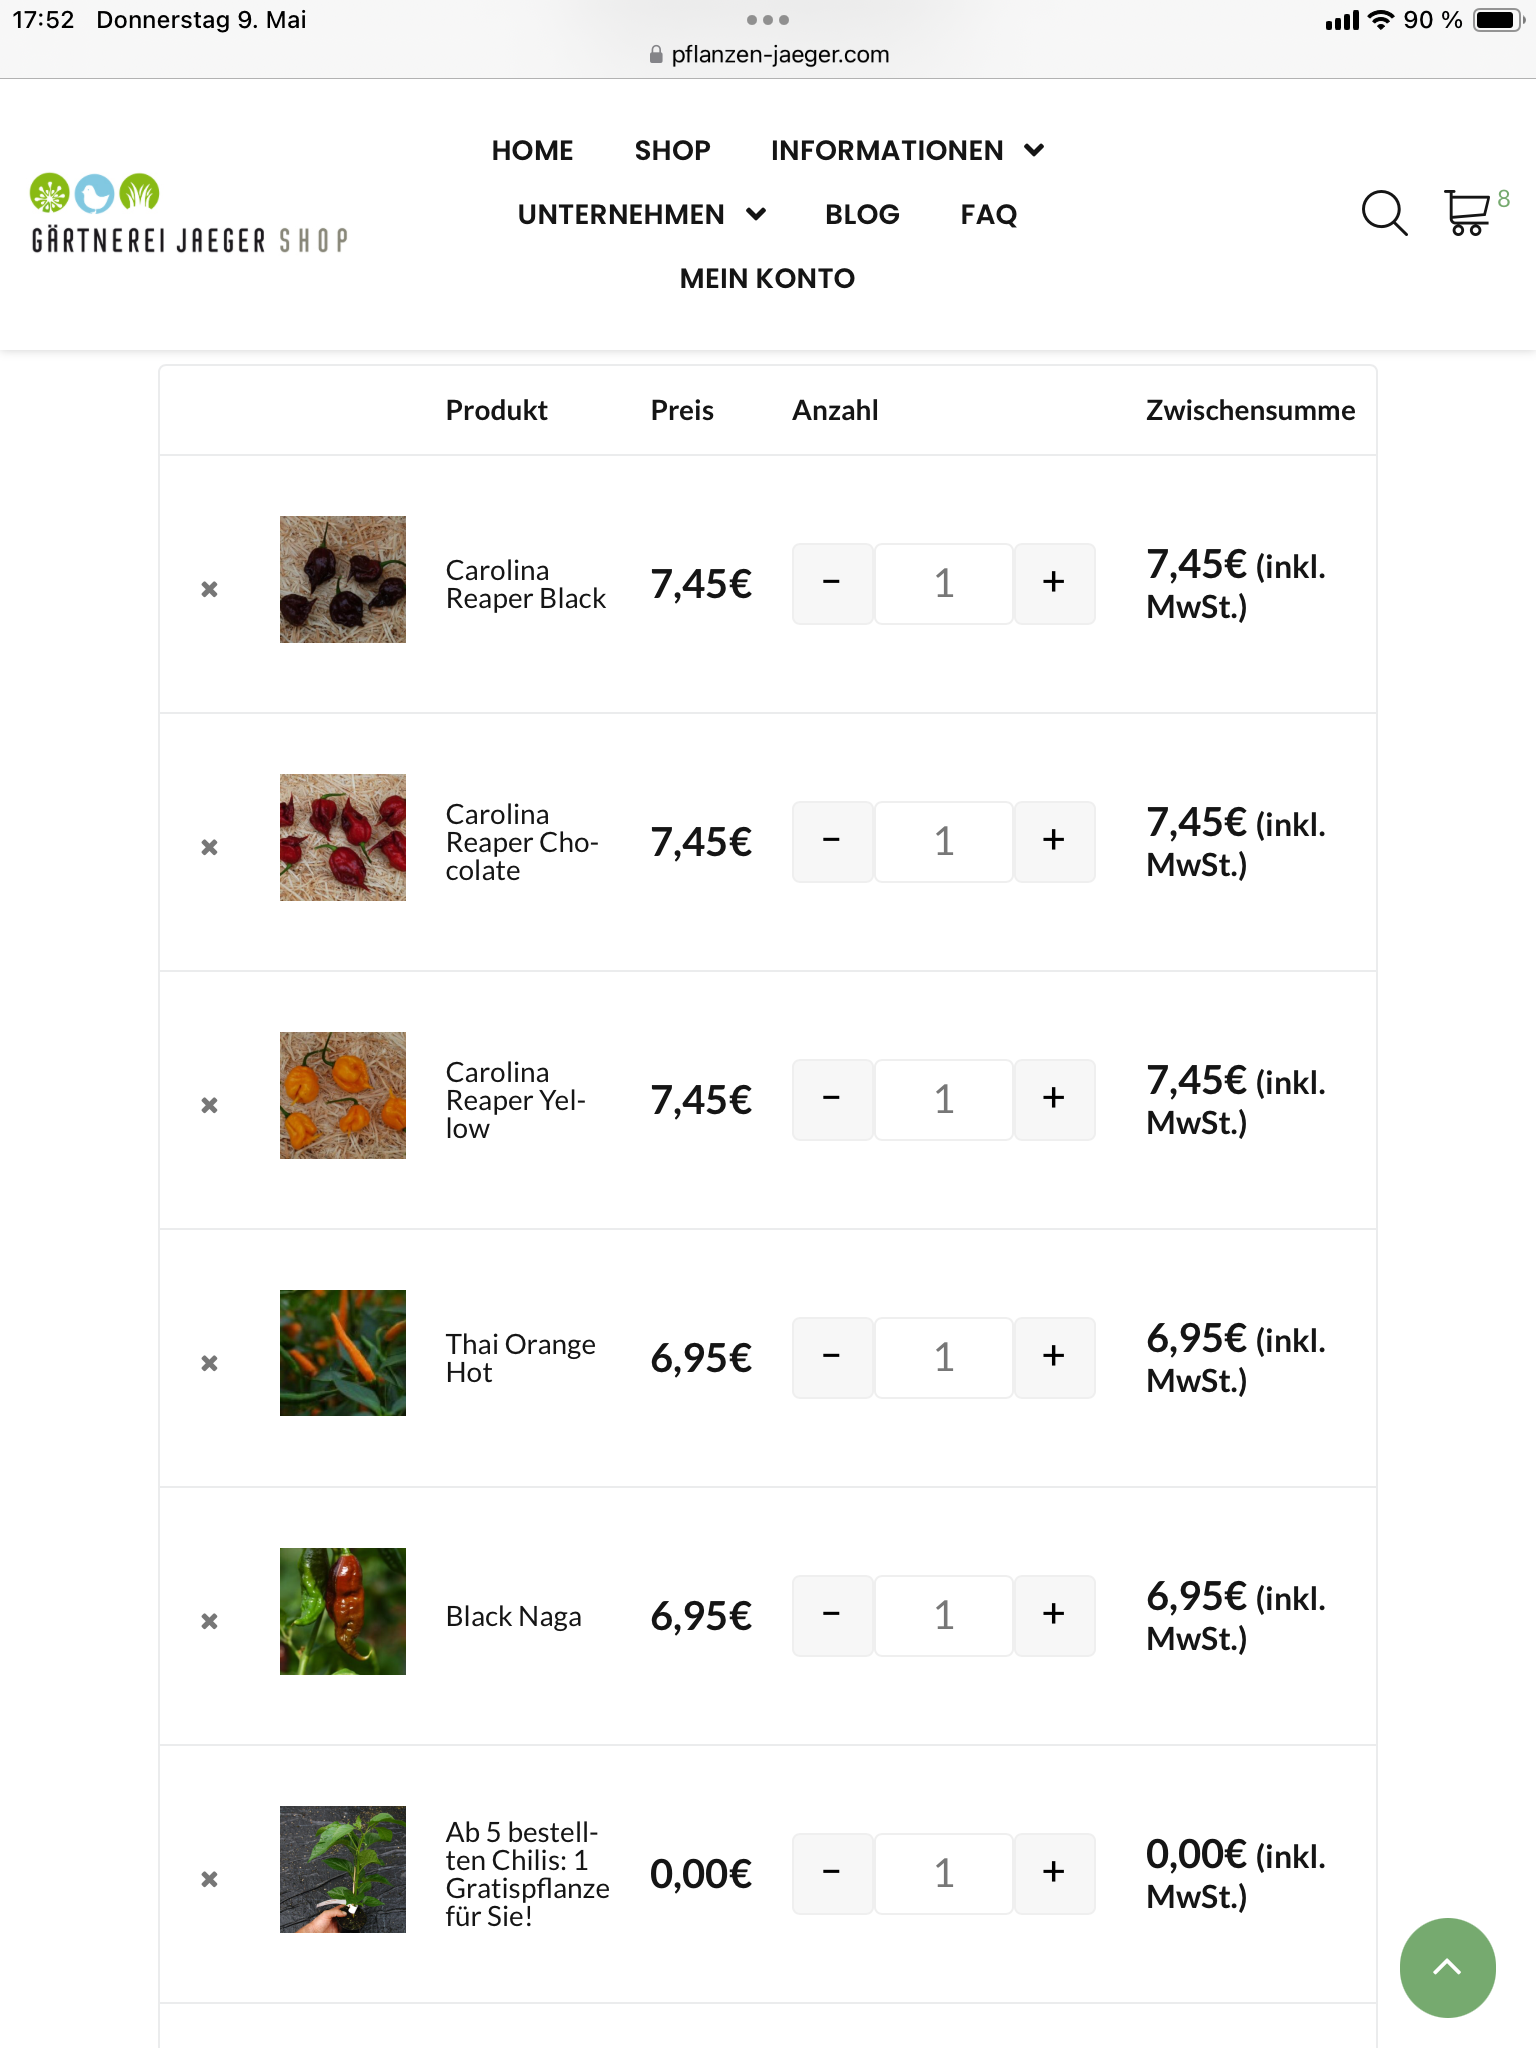Screen dimensions: 1536x2048
Task: Remove Carolina Reaper Black from cart
Action: (x=209, y=589)
